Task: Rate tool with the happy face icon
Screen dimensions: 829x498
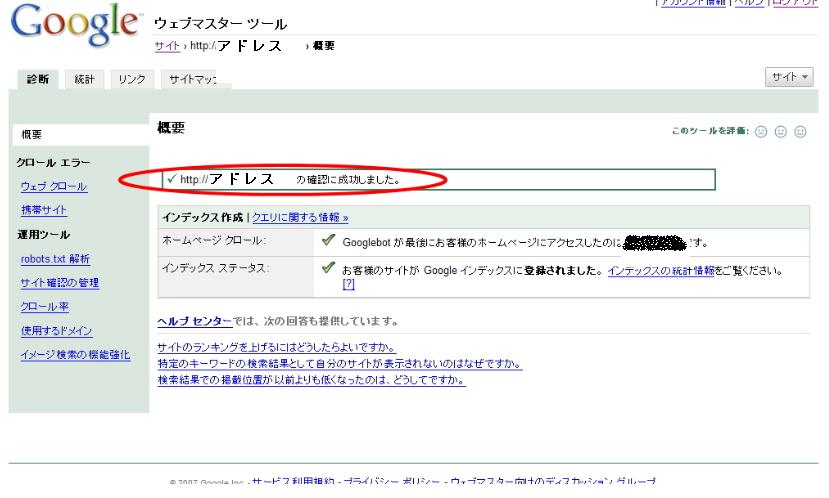Action: [800, 132]
